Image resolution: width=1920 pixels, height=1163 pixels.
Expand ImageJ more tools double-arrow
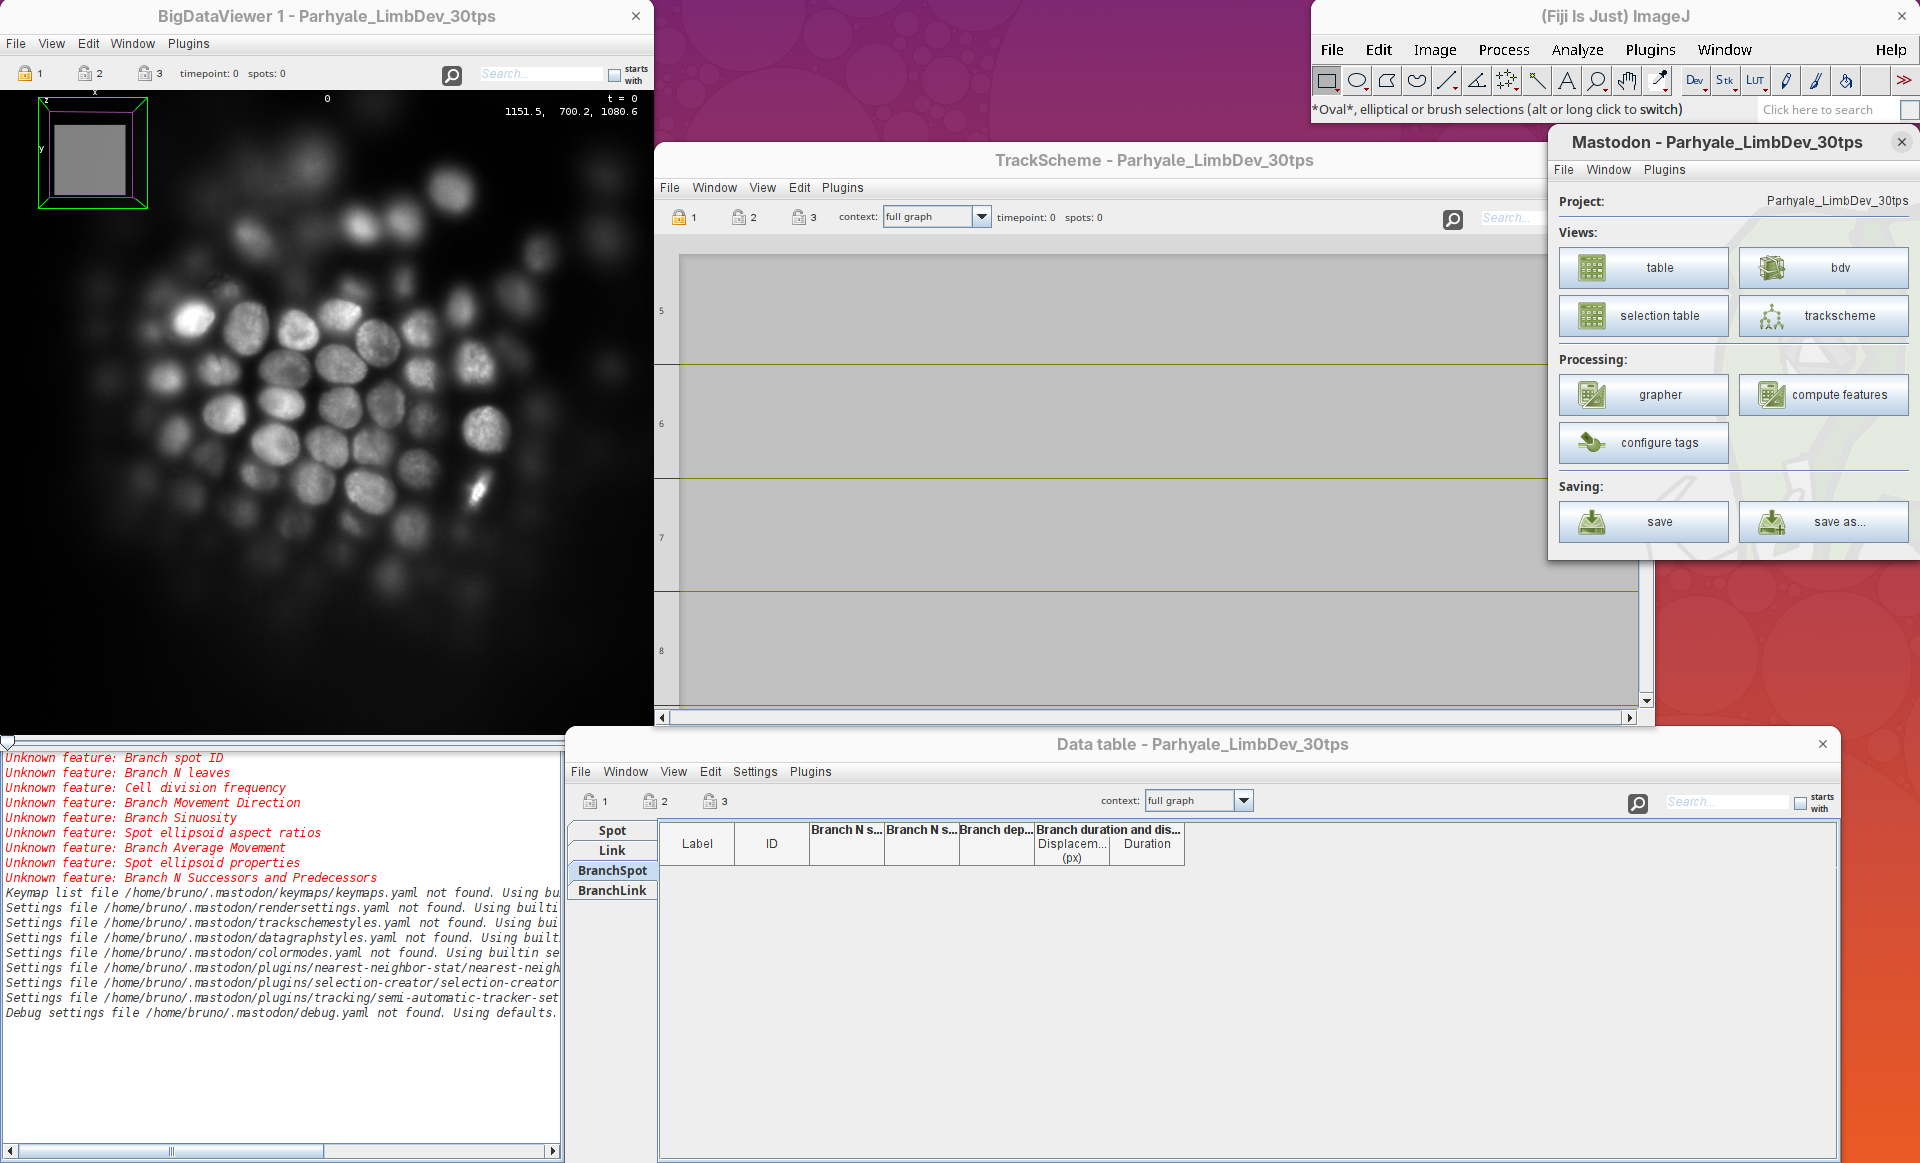[x=1903, y=81]
